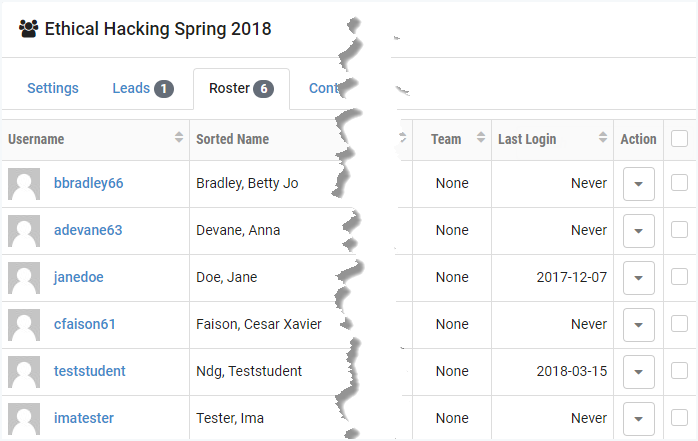Viewport: 698px width, 441px height.
Task: Check the row checkbox for bbradley66
Action: click(680, 183)
